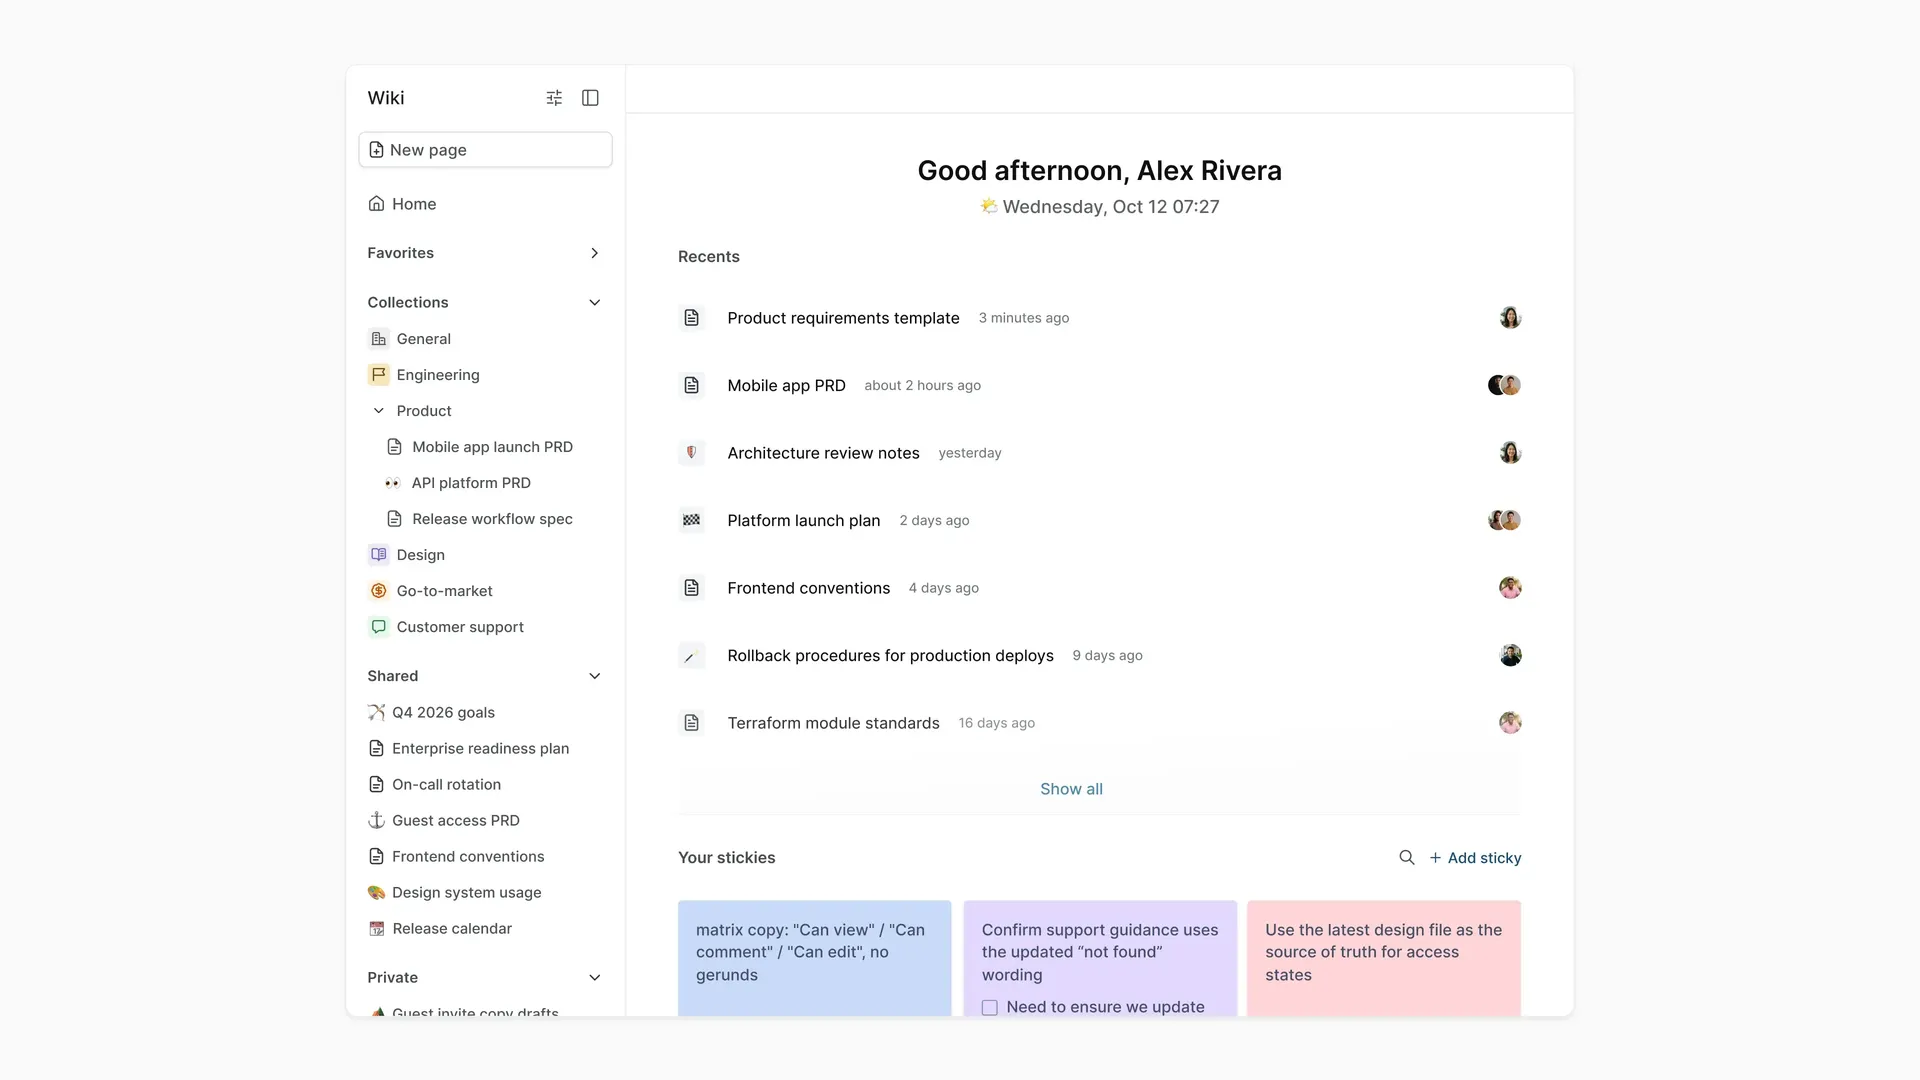
Task: Open the sidebar filter settings icon
Action: coord(554,98)
